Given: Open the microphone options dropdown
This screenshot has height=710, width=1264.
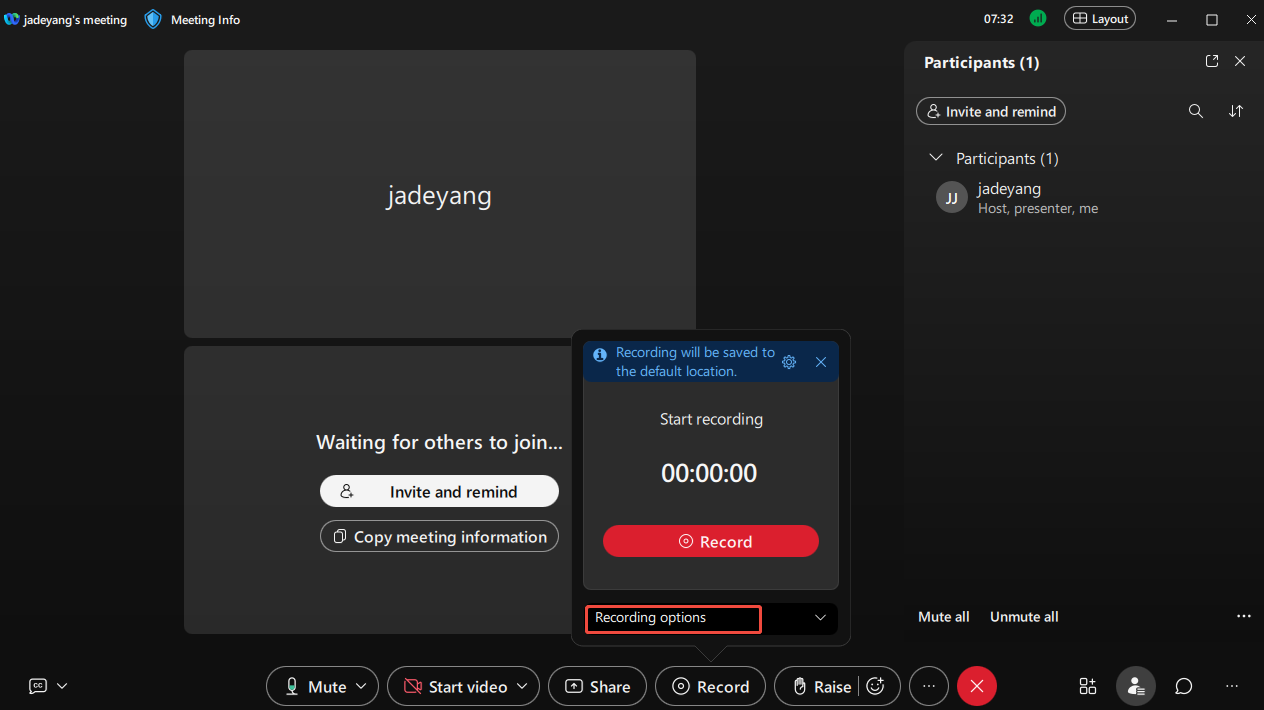Looking at the screenshot, I should (x=360, y=686).
